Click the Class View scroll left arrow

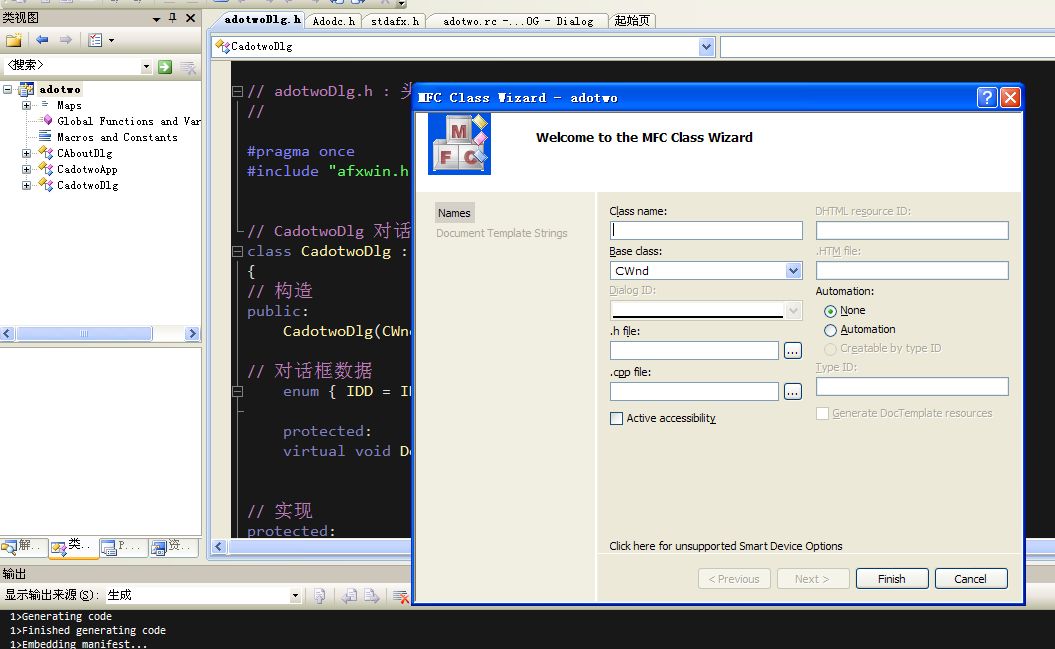7,333
